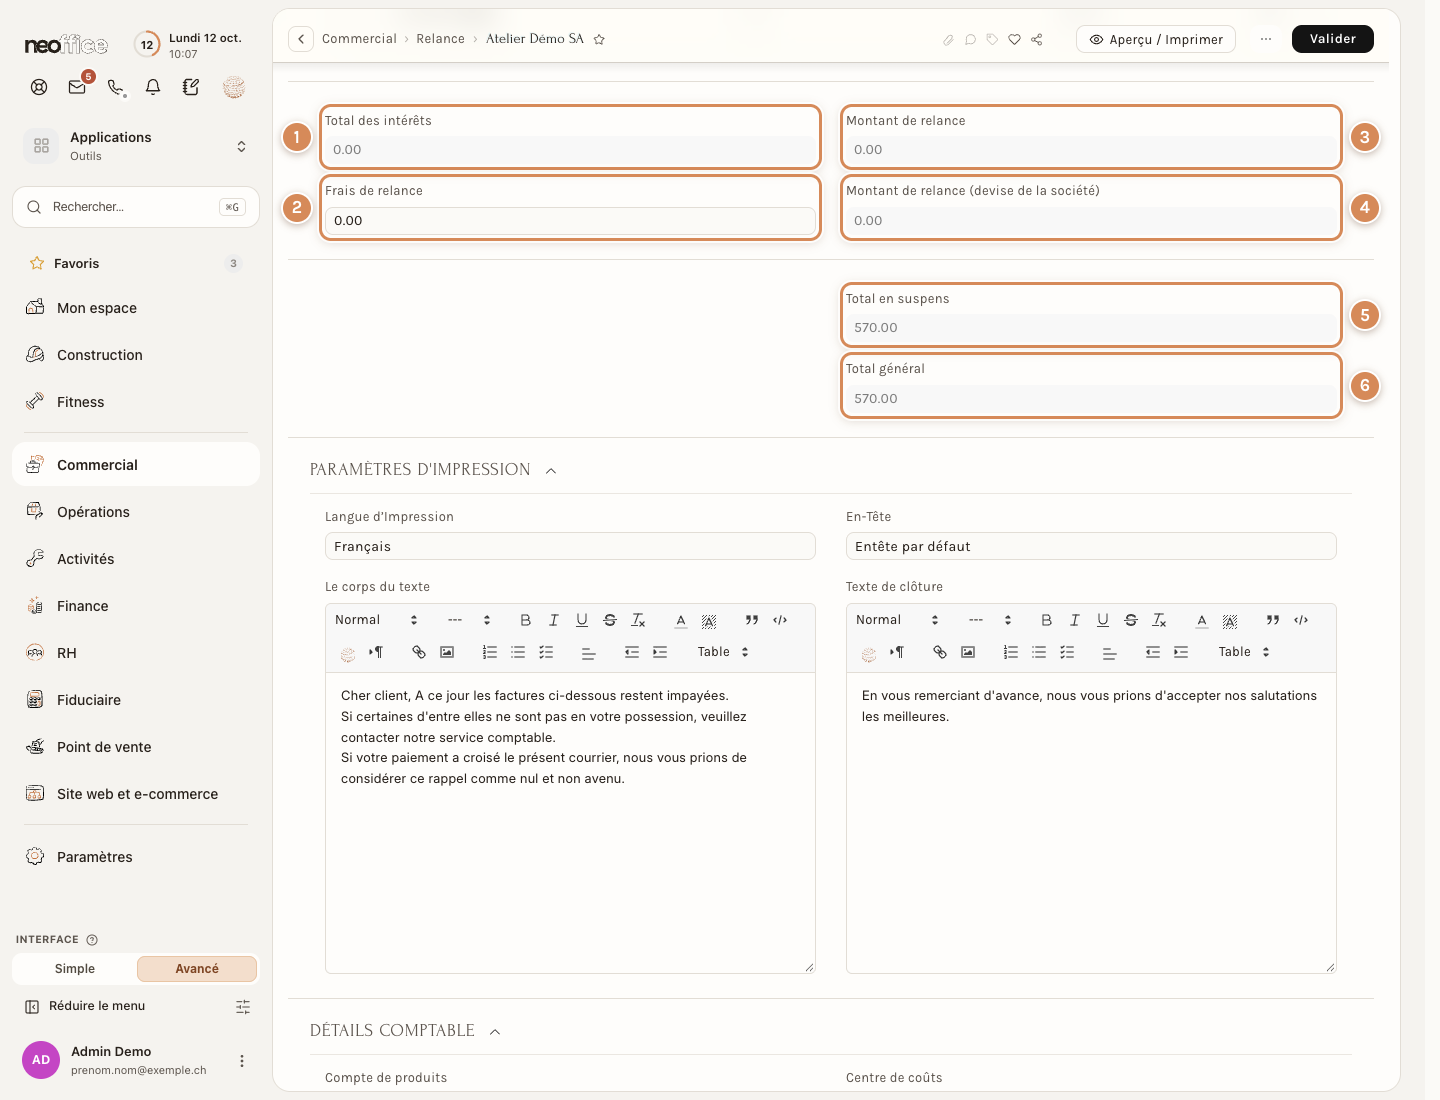
Task: Collapse the Détails comptable section
Action: tap(495, 1031)
